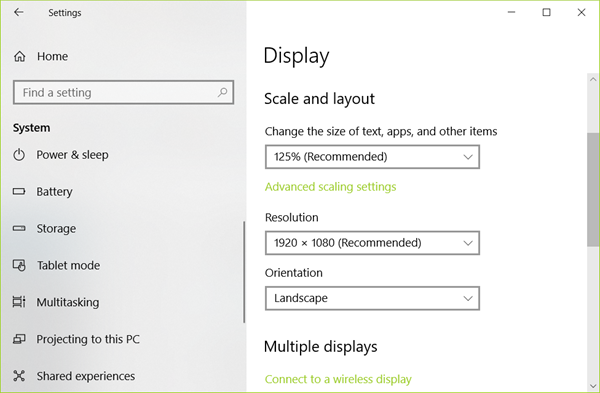Click the Resolution label
Viewport: 600px width, 393px height.
coord(292,217)
